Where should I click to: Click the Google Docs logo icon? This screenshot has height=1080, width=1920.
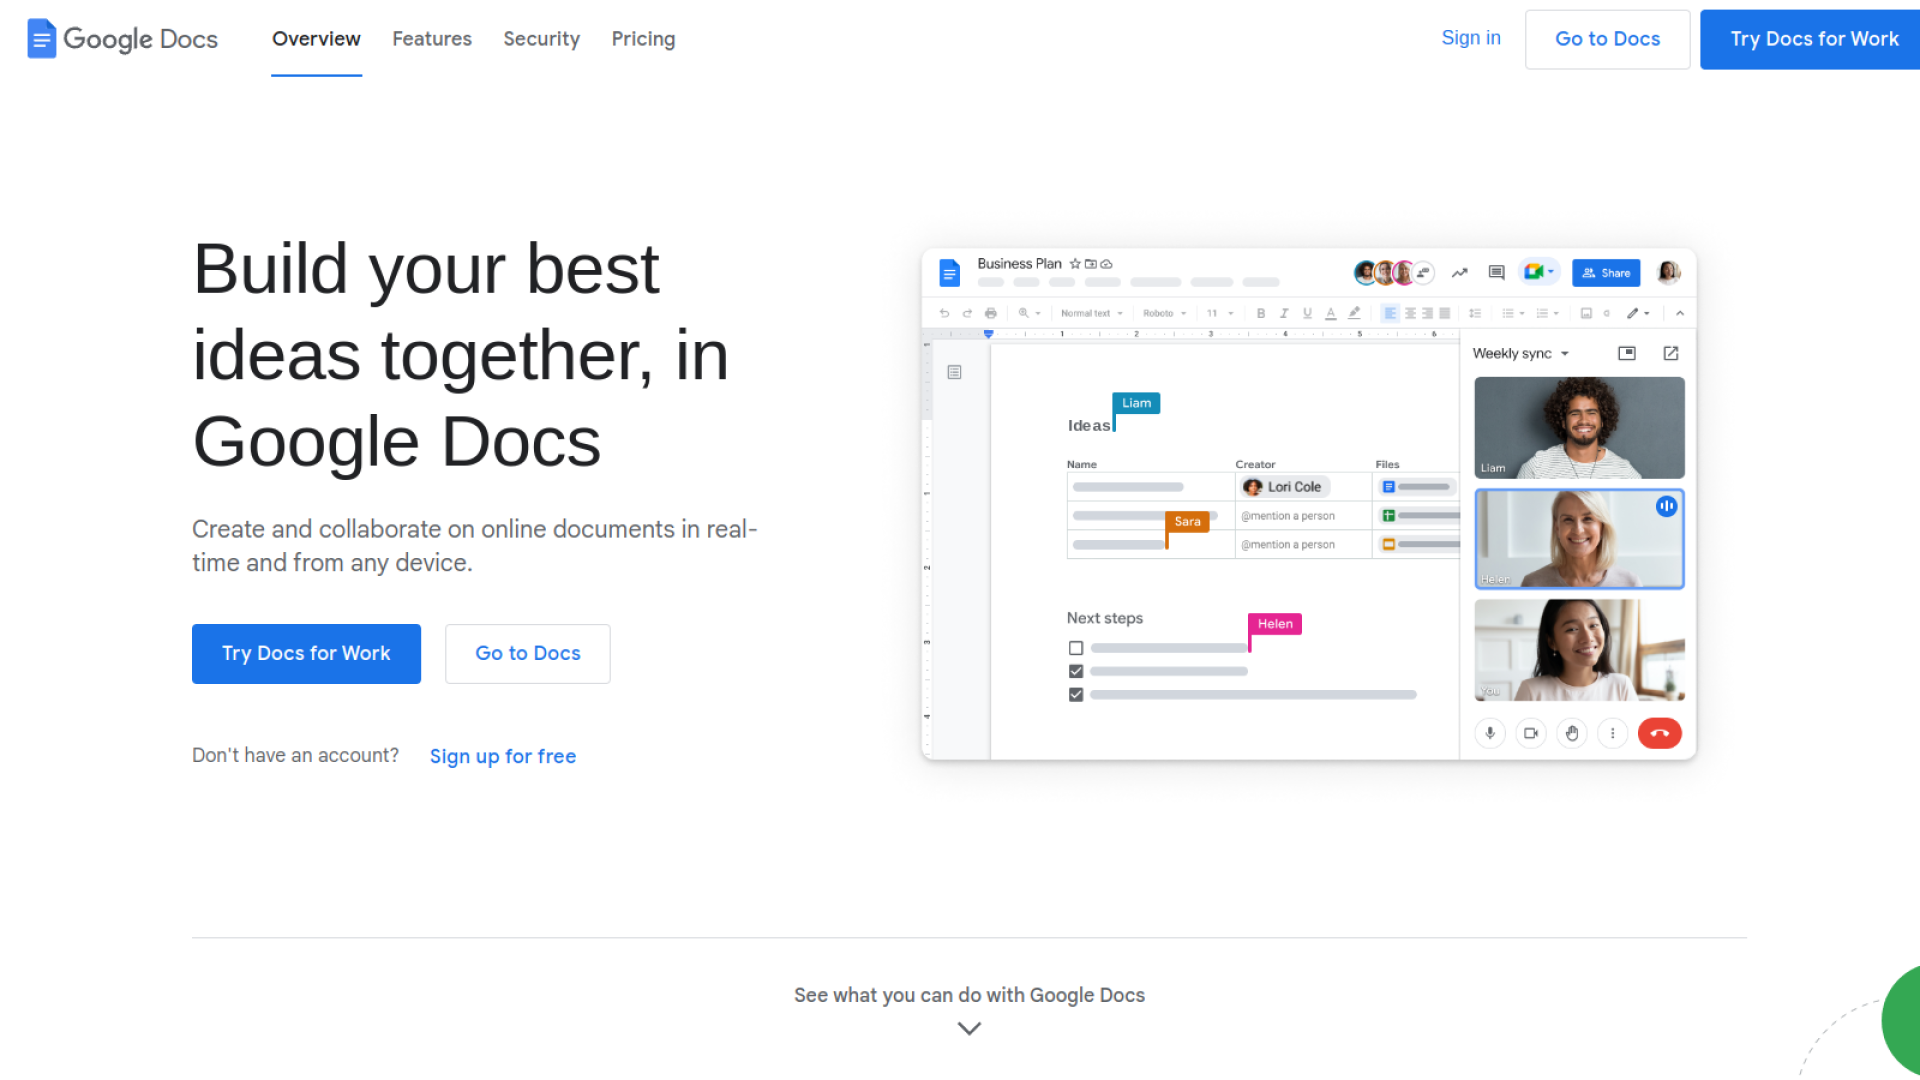click(41, 39)
